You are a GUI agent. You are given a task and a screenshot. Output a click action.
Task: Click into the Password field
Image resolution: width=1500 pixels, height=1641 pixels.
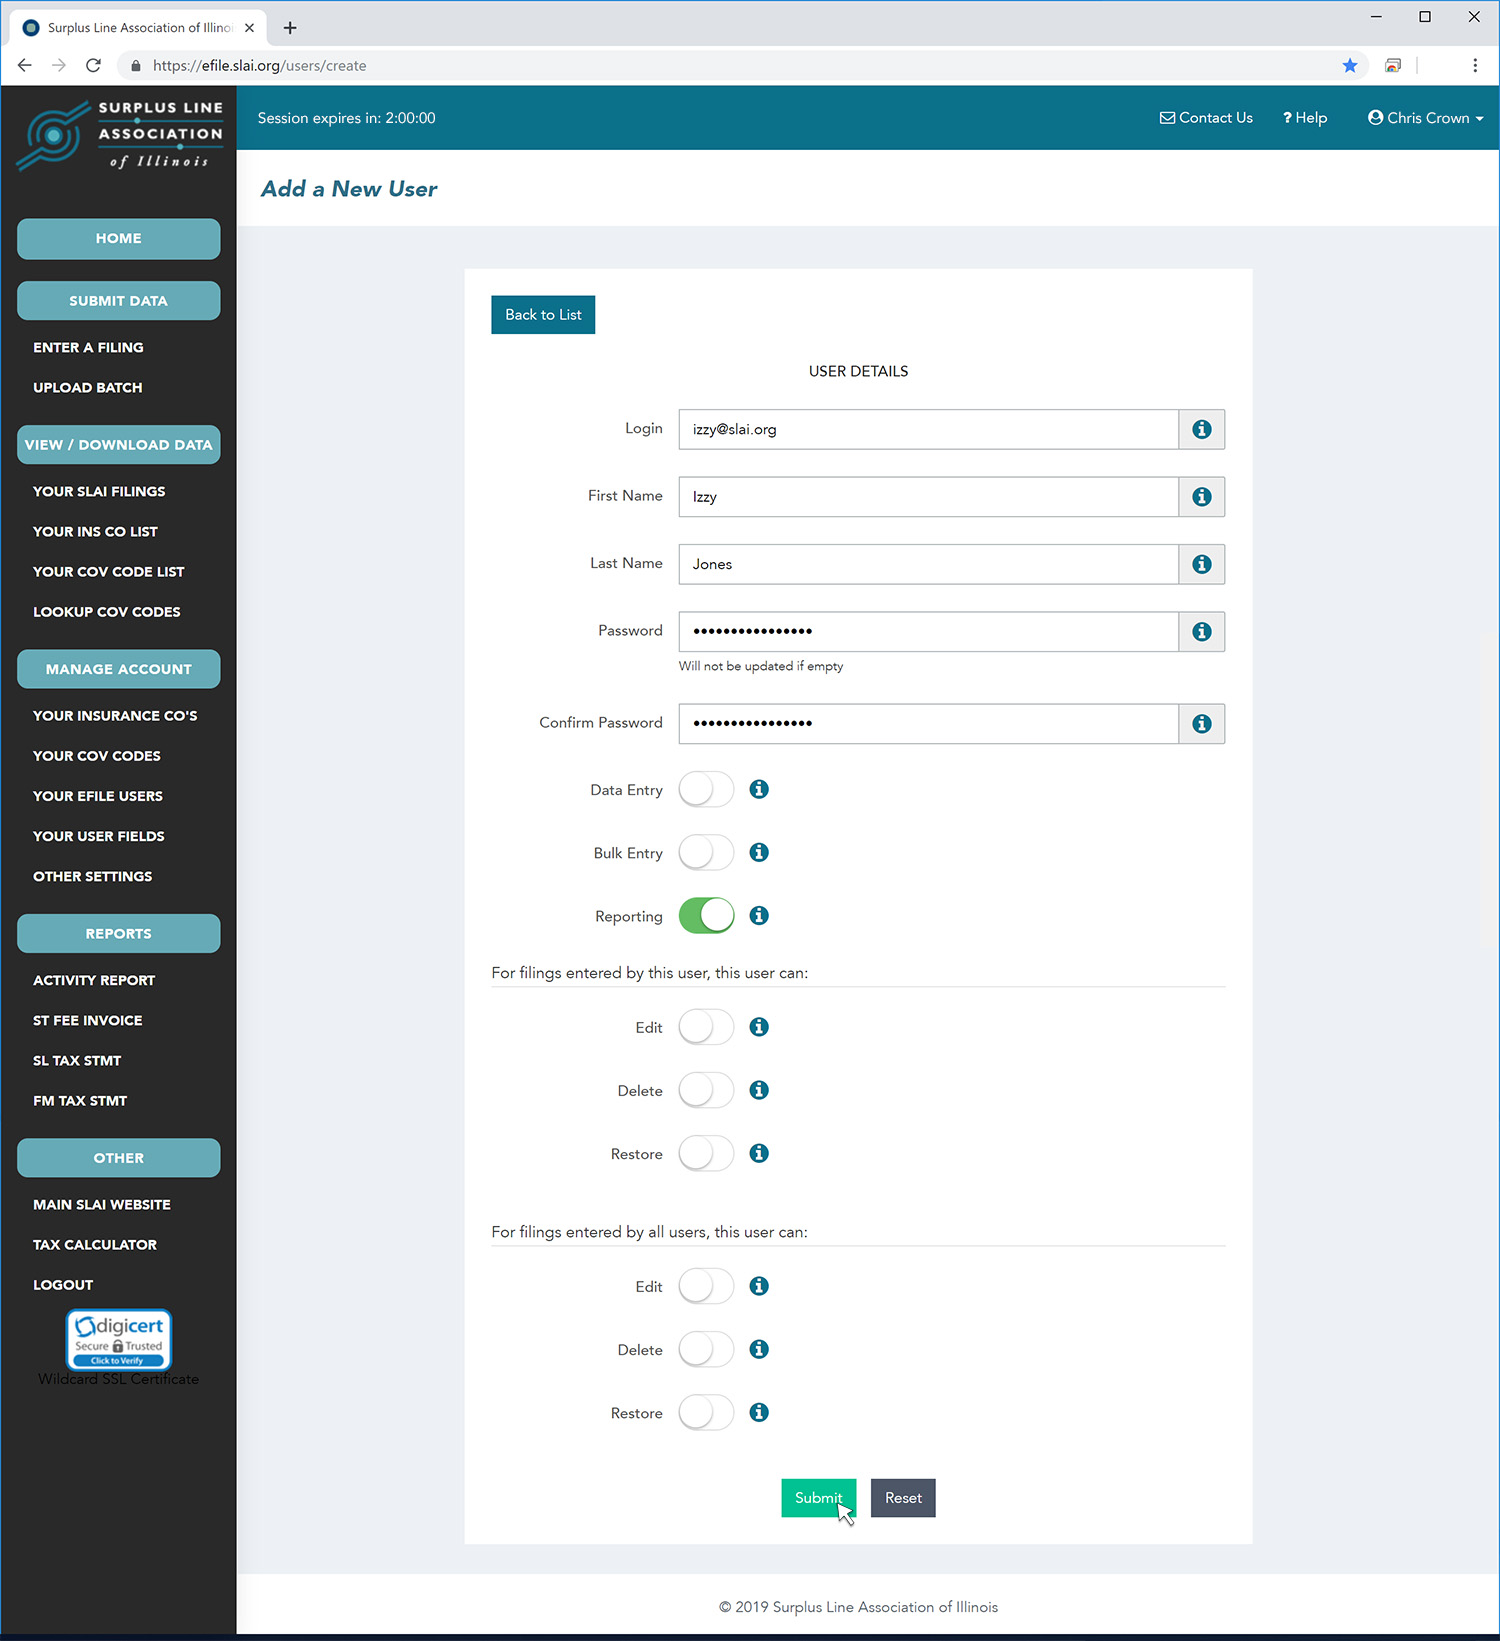click(928, 632)
